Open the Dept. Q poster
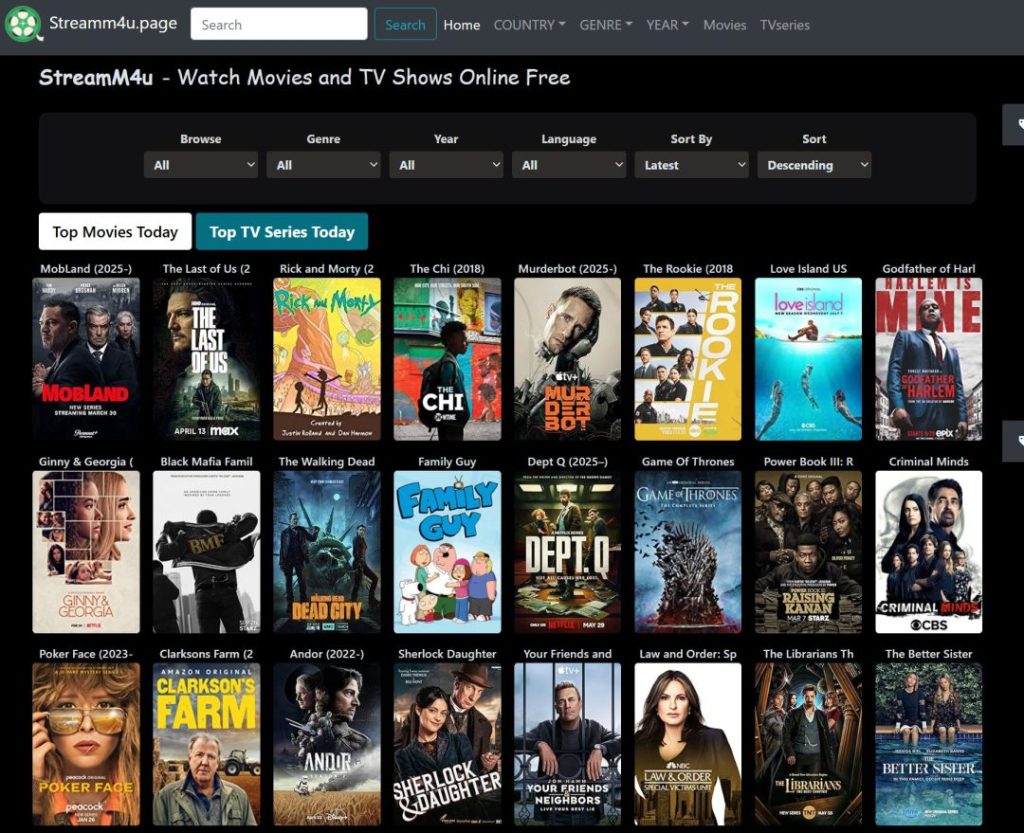Screen dimensions: 1024x833 coord(568,552)
